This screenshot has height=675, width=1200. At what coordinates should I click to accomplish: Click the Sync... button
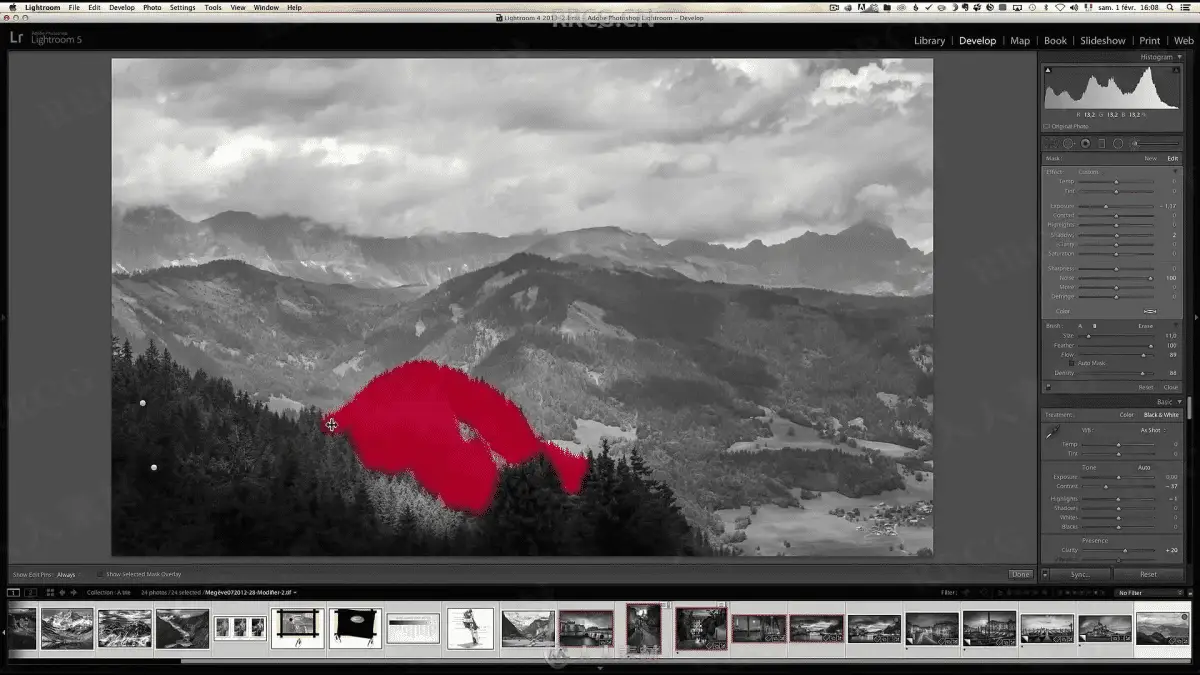pos(1080,574)
